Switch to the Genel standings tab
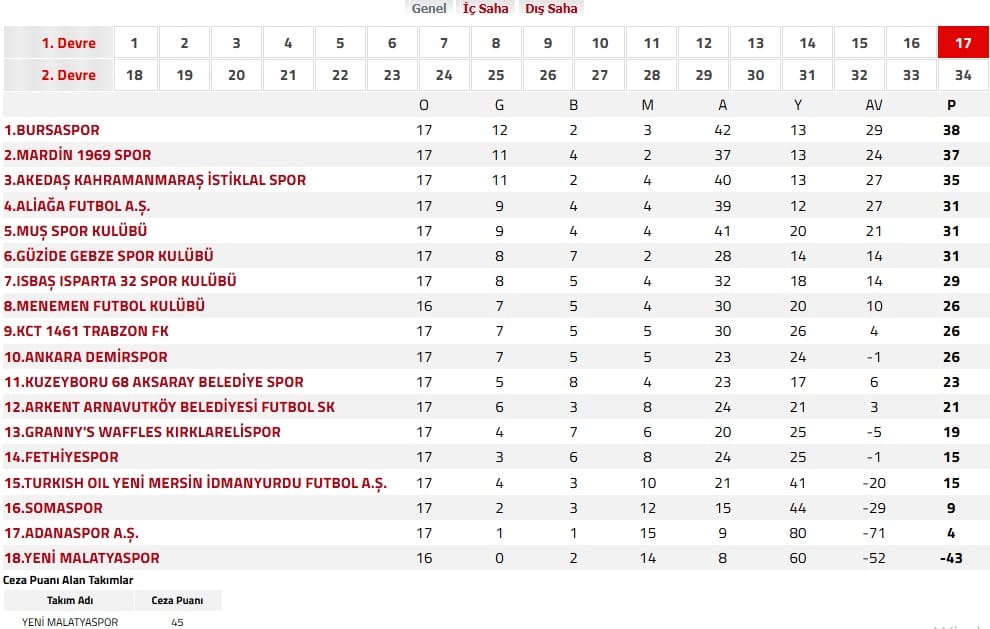990x629 pixels. click(429, 9)
